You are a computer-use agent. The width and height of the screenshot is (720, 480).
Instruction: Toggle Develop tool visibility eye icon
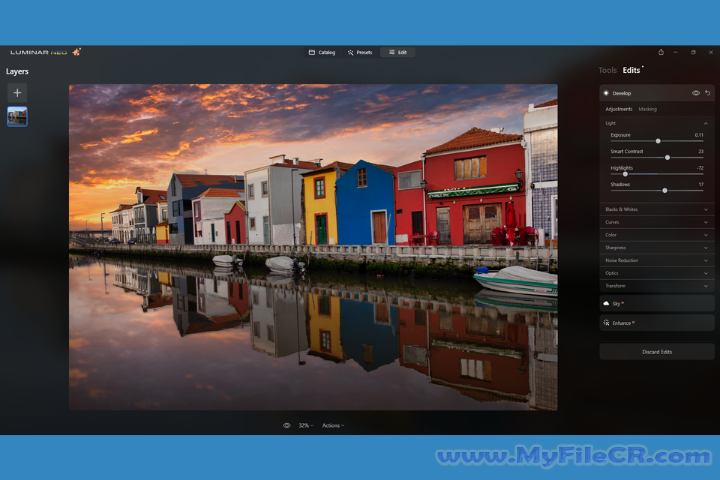(696, 93)
